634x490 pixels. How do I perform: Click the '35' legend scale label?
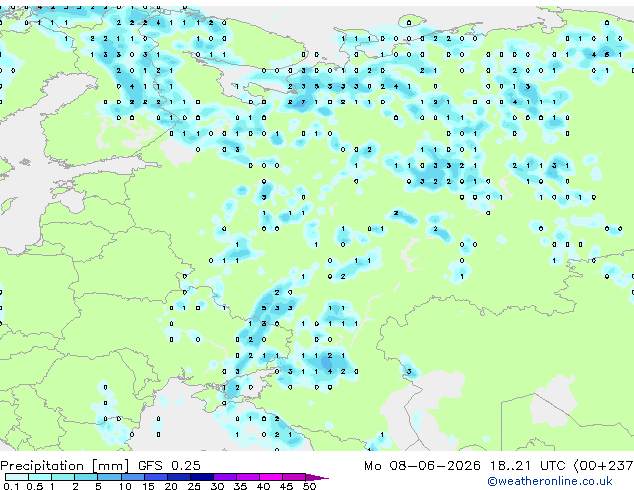(x=240, y=486)
